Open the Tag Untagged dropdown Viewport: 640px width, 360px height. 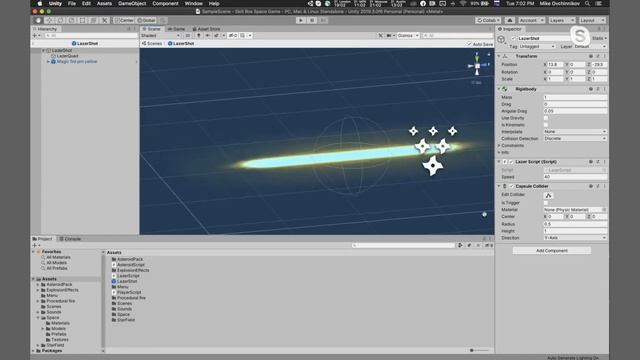[537, 47]
